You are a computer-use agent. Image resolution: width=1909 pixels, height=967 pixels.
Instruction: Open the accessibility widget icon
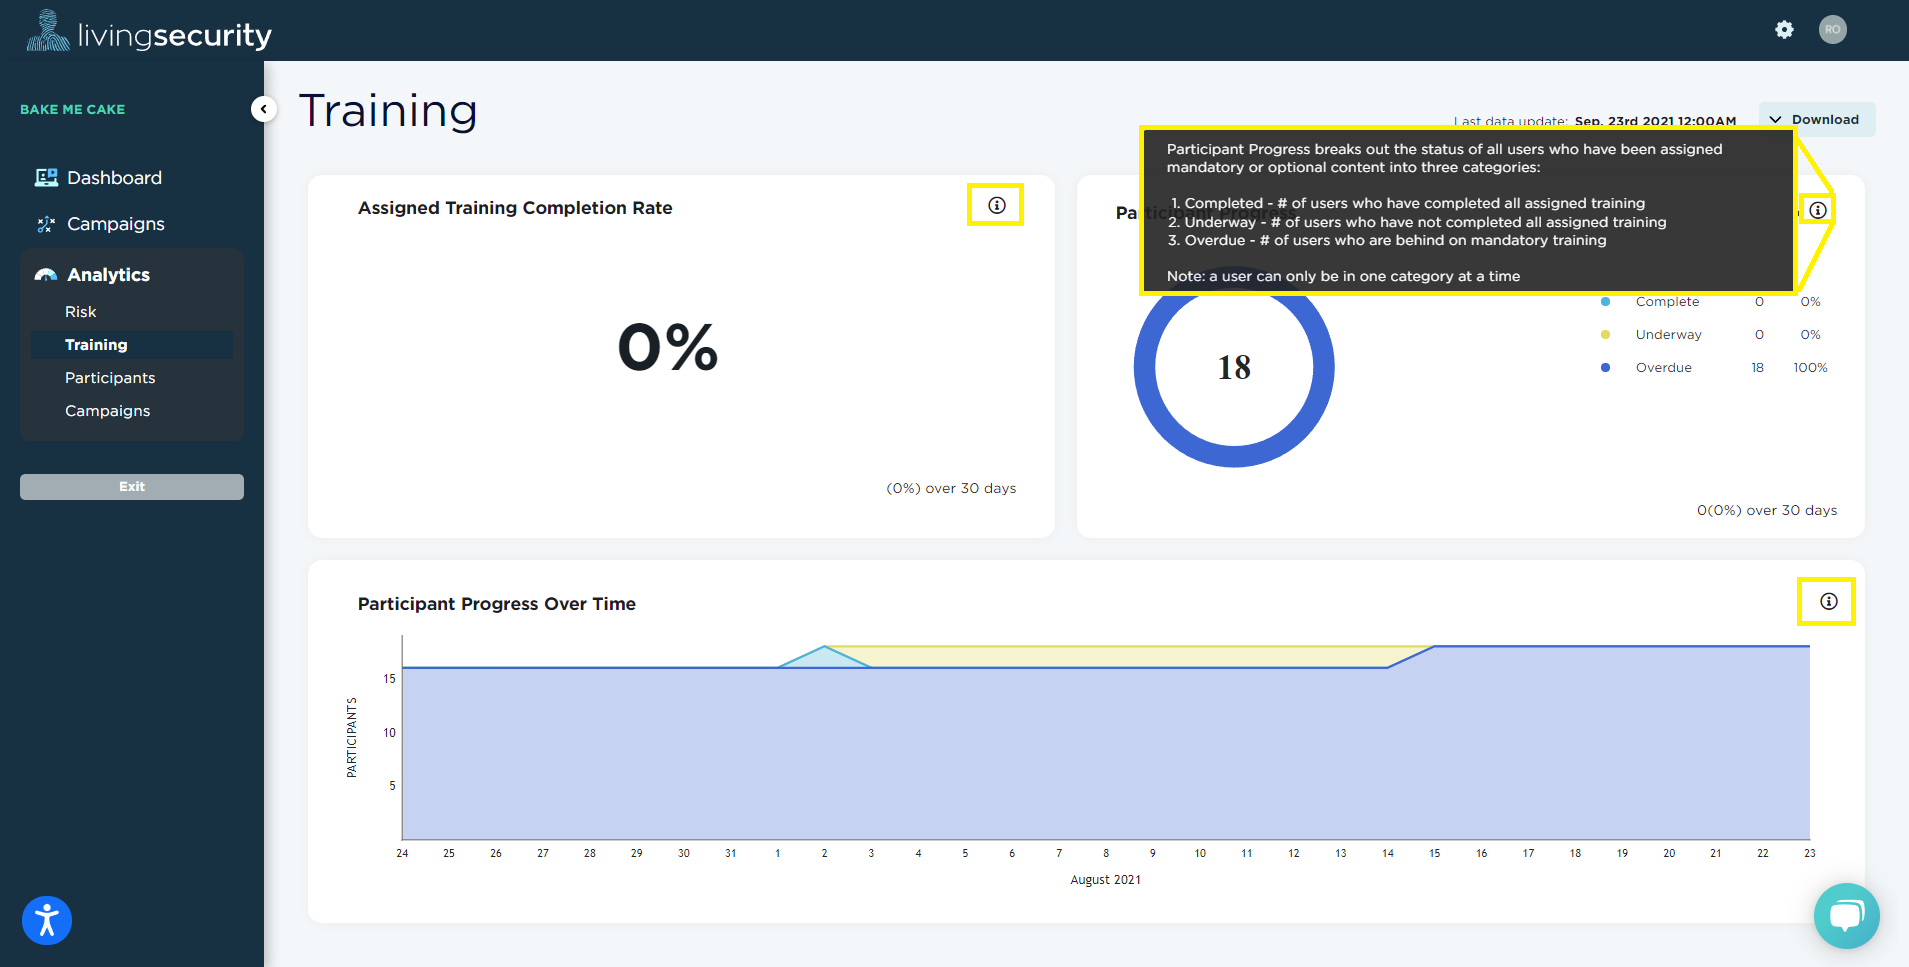point(47,920)
